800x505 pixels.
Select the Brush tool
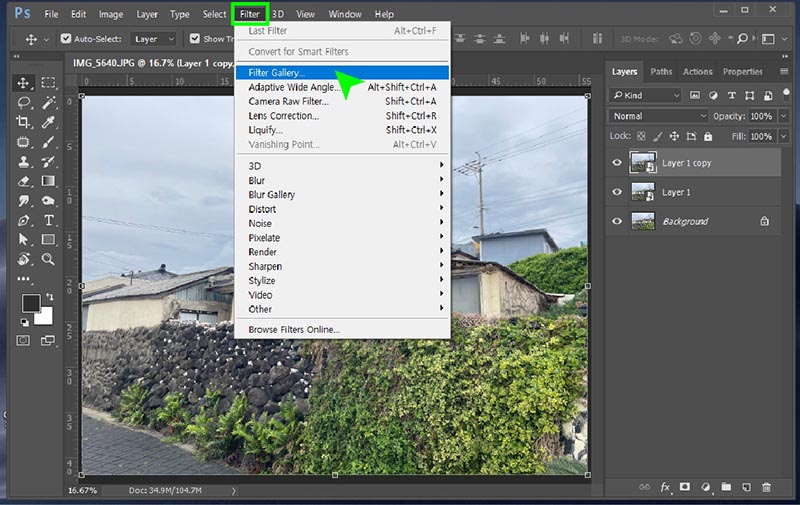(48, 142)
